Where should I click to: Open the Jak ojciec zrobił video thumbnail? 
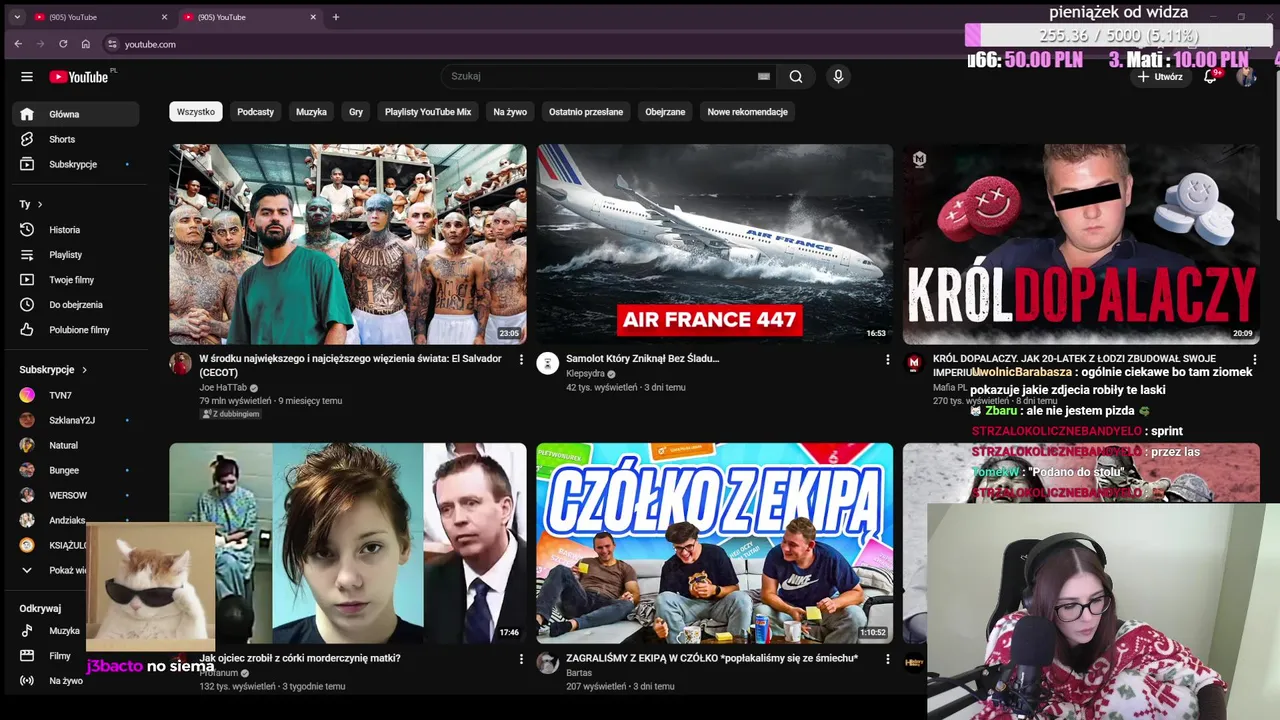click(x=348, y=543)
